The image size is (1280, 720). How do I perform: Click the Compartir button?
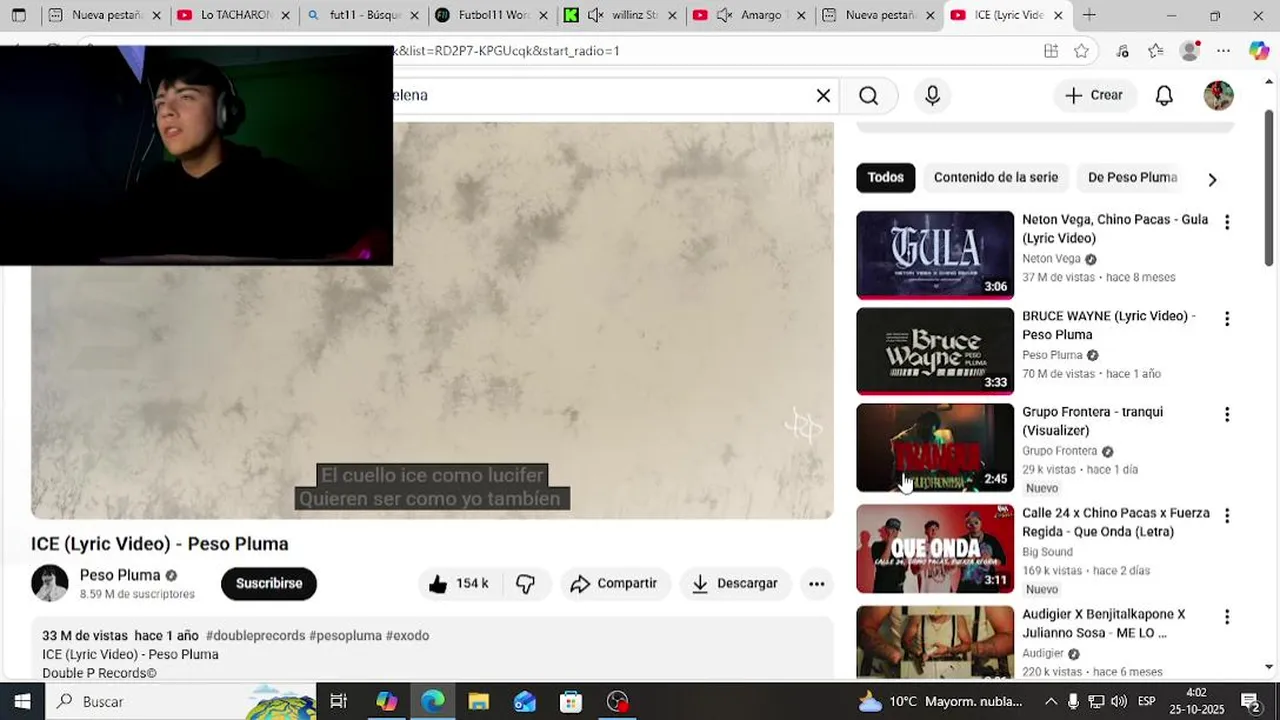pos(613,584)
